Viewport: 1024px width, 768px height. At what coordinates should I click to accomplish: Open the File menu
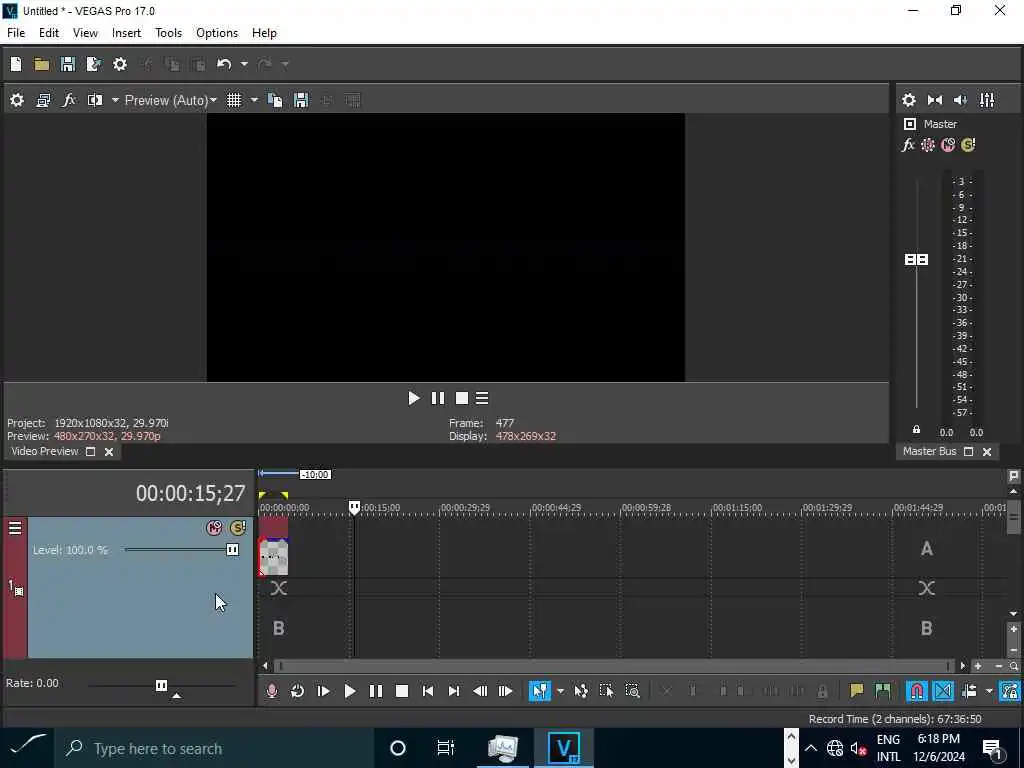click(x=16, y=33)
